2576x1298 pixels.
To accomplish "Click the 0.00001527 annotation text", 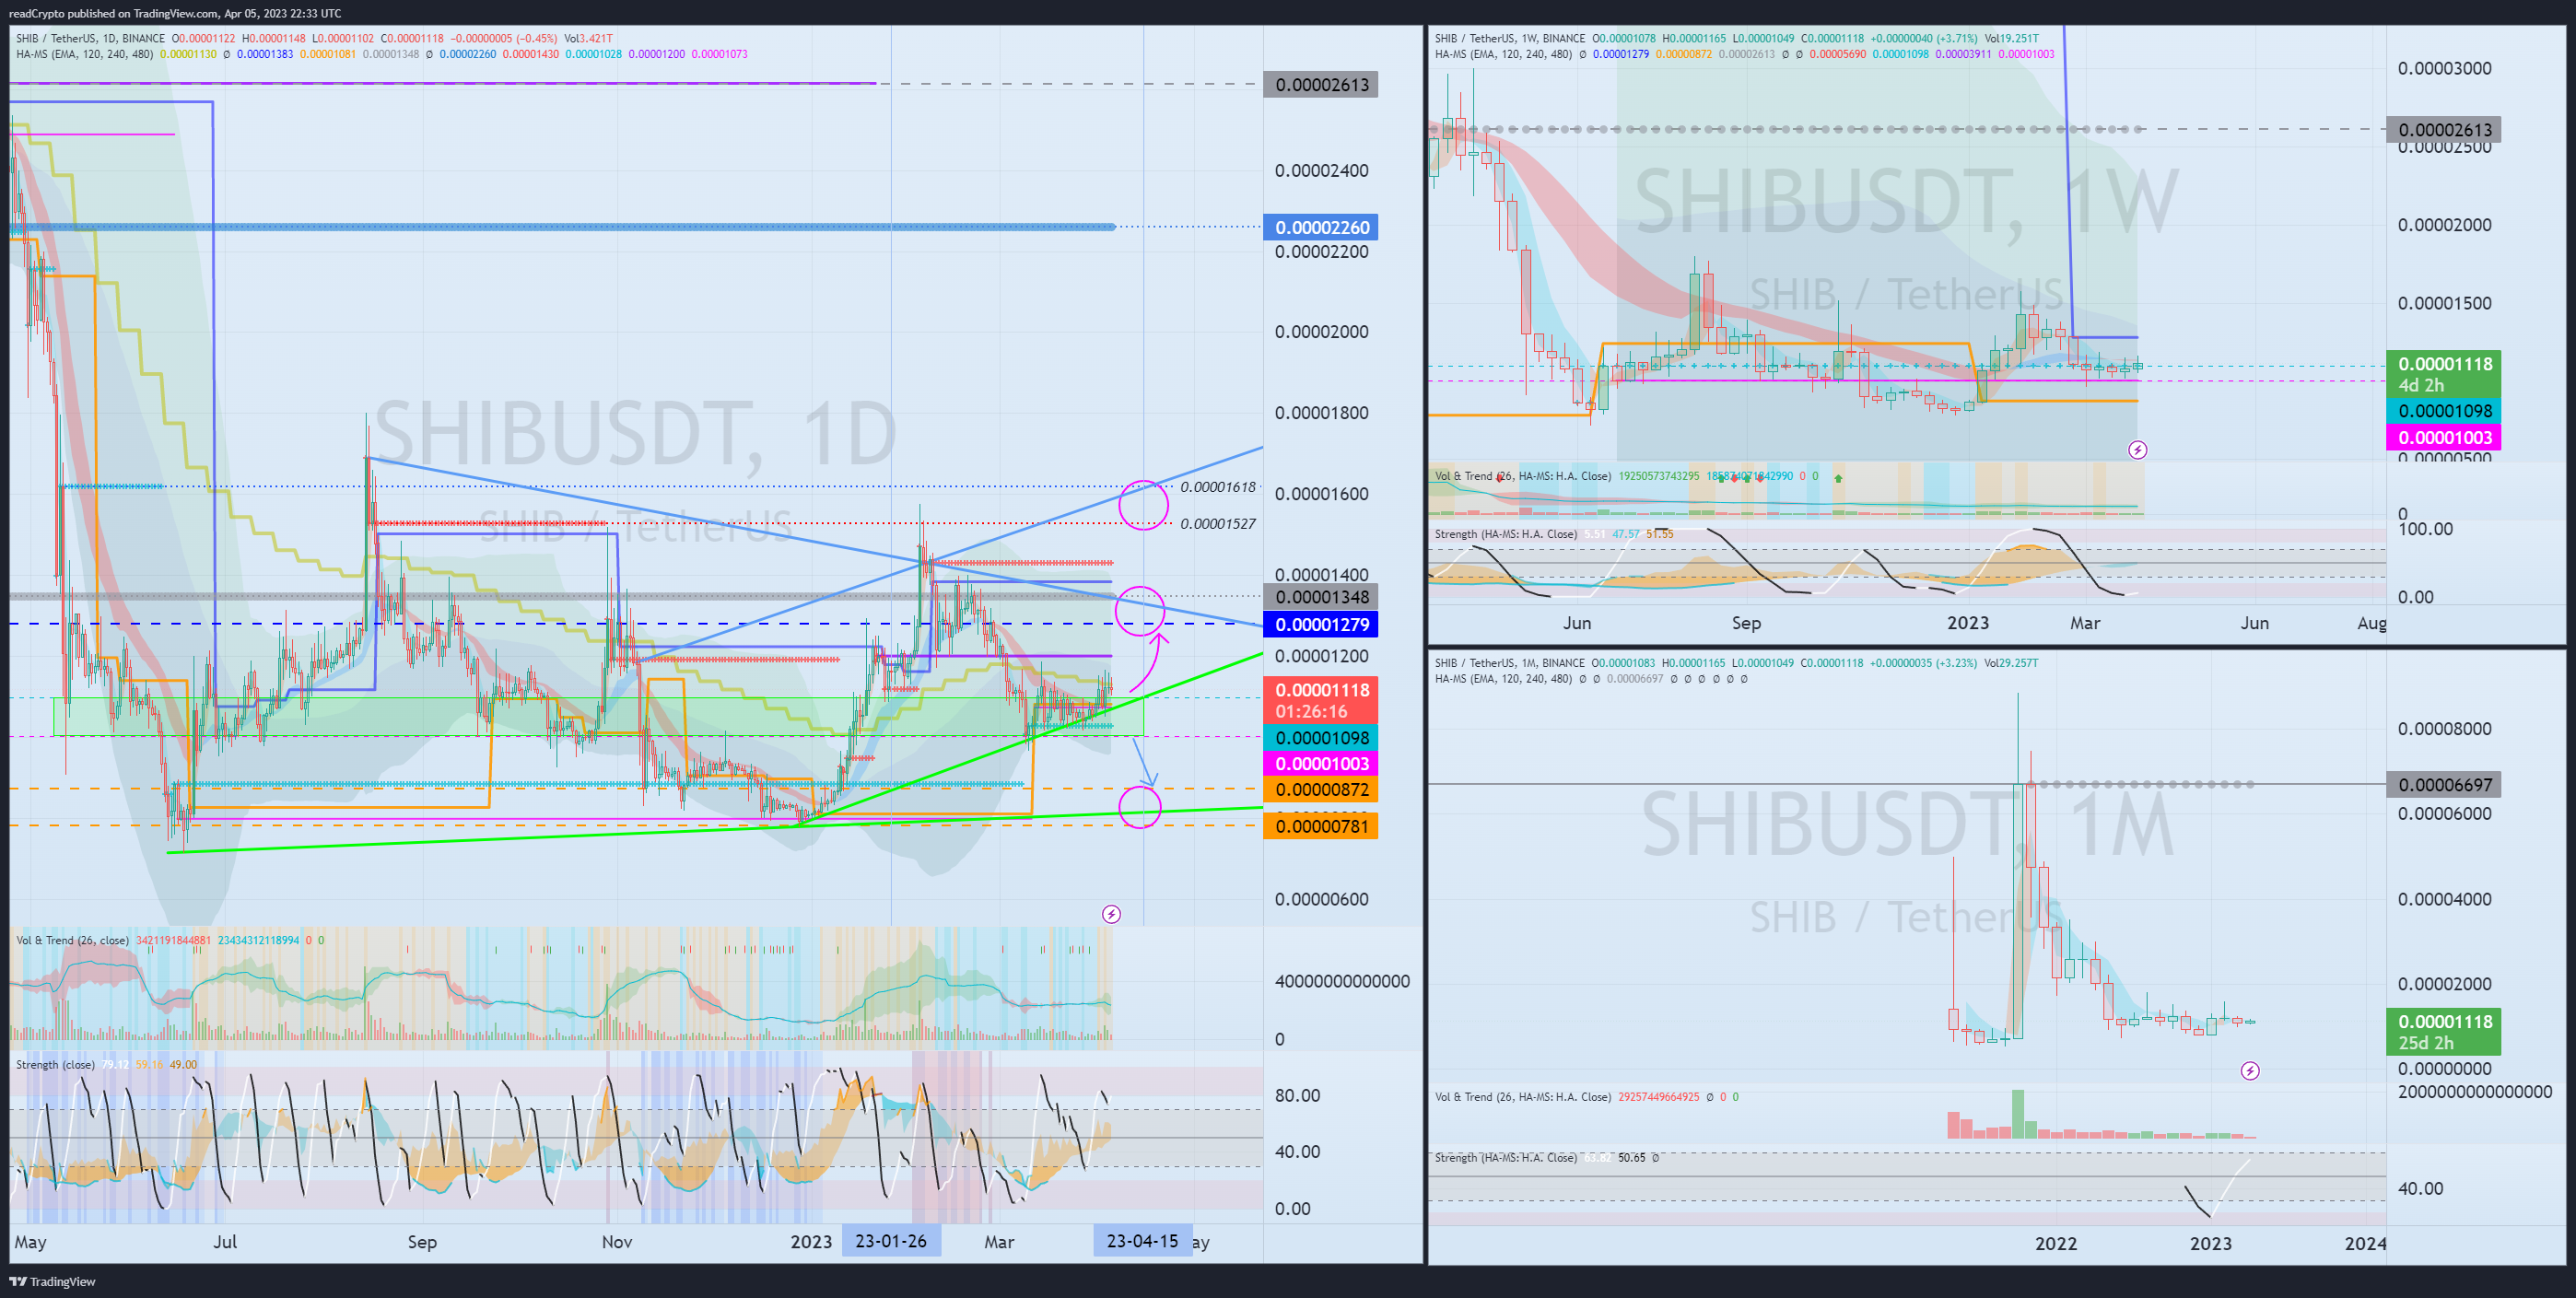I will tap(1218, 523).
